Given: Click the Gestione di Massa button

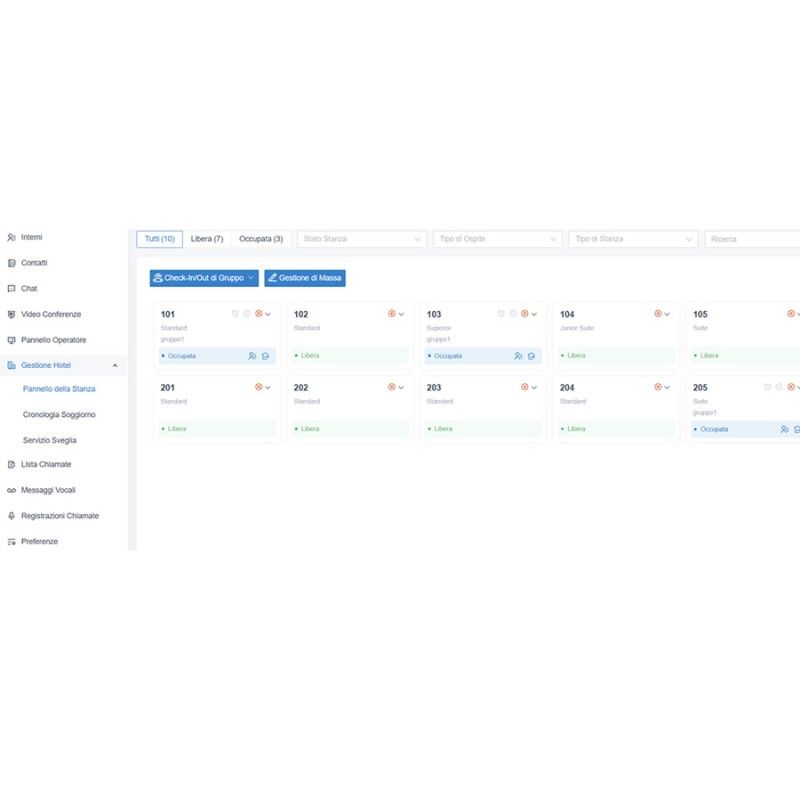Looking at the screenshot, I should pyautogui.click(x=305, y=278).
